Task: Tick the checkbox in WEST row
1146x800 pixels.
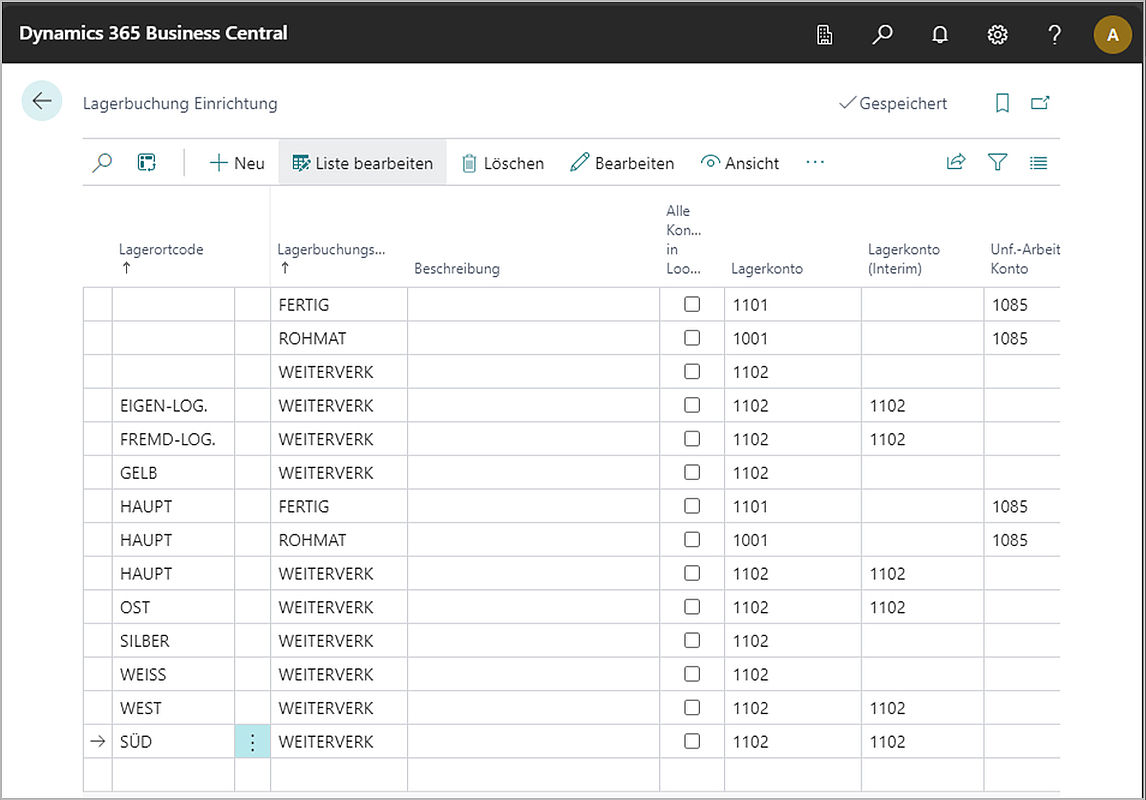Action: tap(691, 707)
